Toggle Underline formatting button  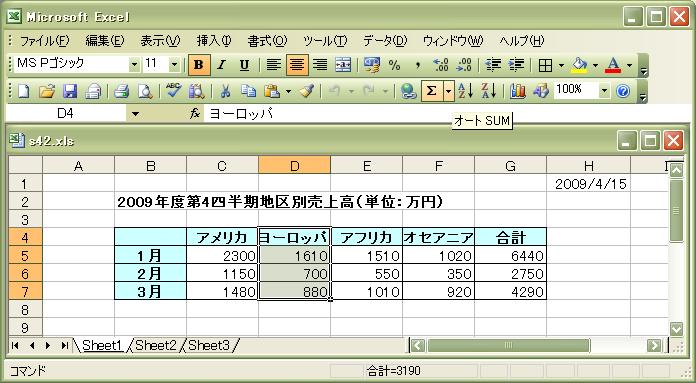click(244, 65)
